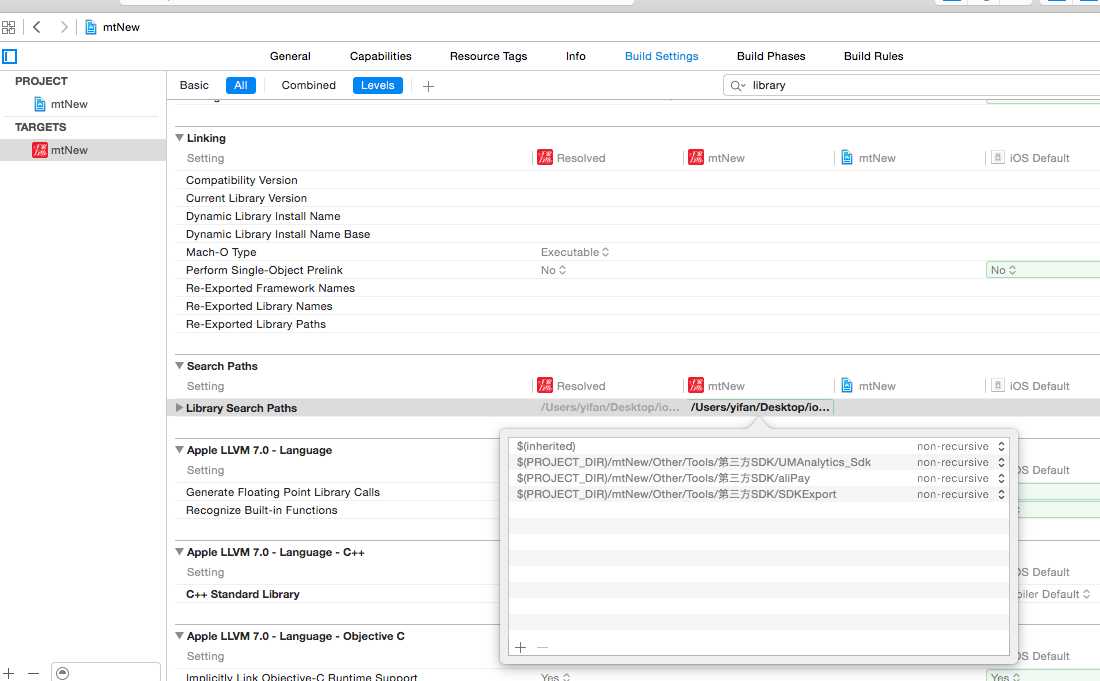Switch to the Capabilities tab

pyautogui.click(x=380, y=56)
